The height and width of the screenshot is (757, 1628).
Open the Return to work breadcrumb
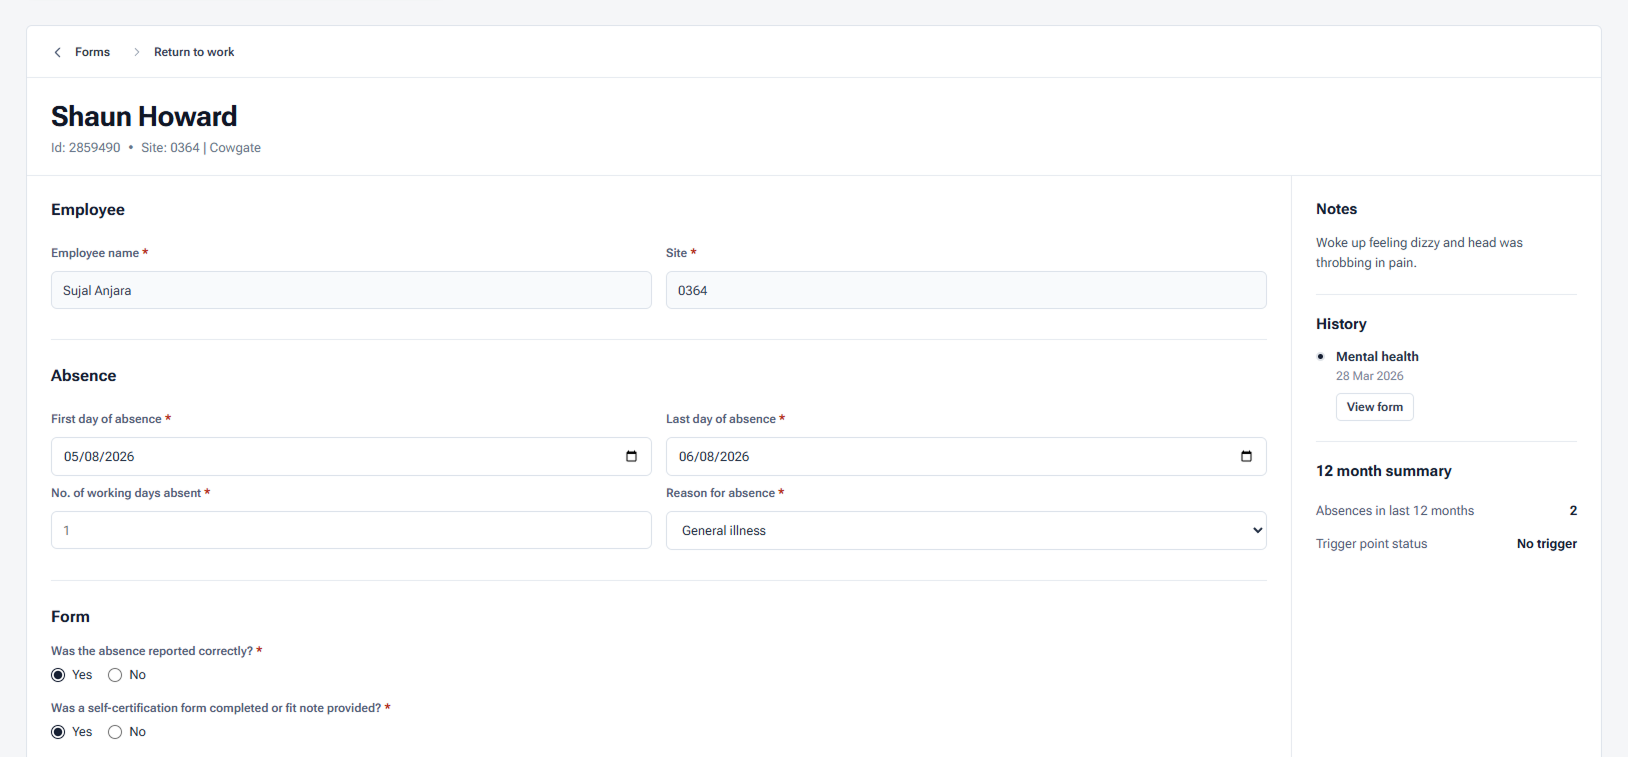[194, 52]
